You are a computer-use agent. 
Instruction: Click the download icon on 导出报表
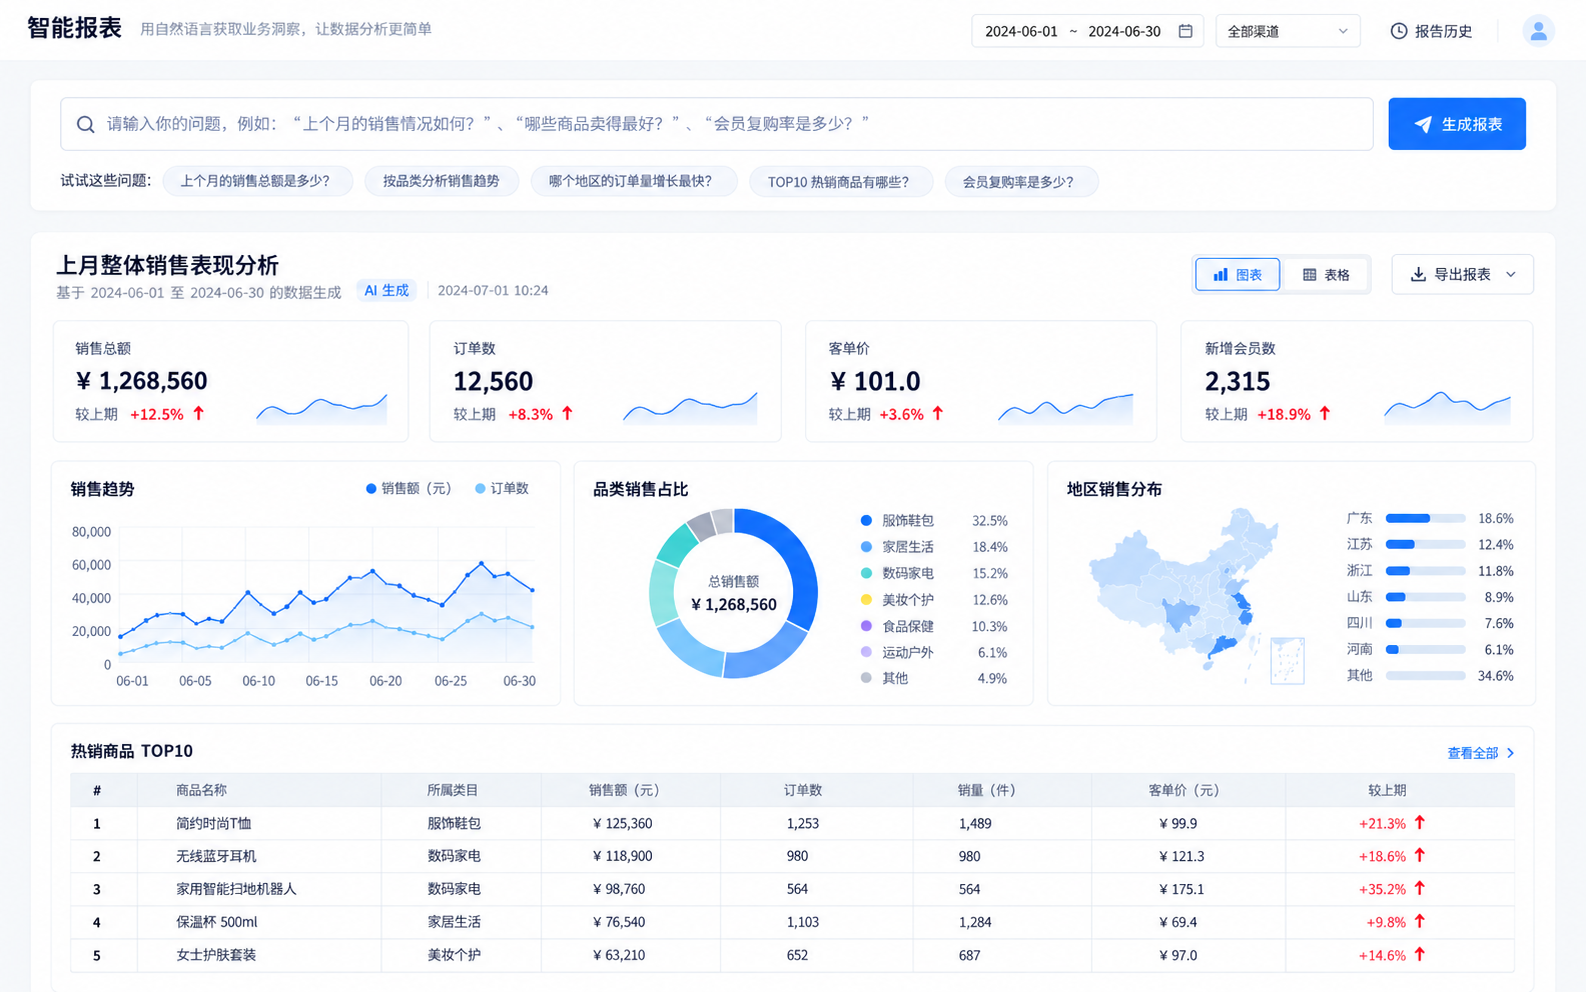1418,274
